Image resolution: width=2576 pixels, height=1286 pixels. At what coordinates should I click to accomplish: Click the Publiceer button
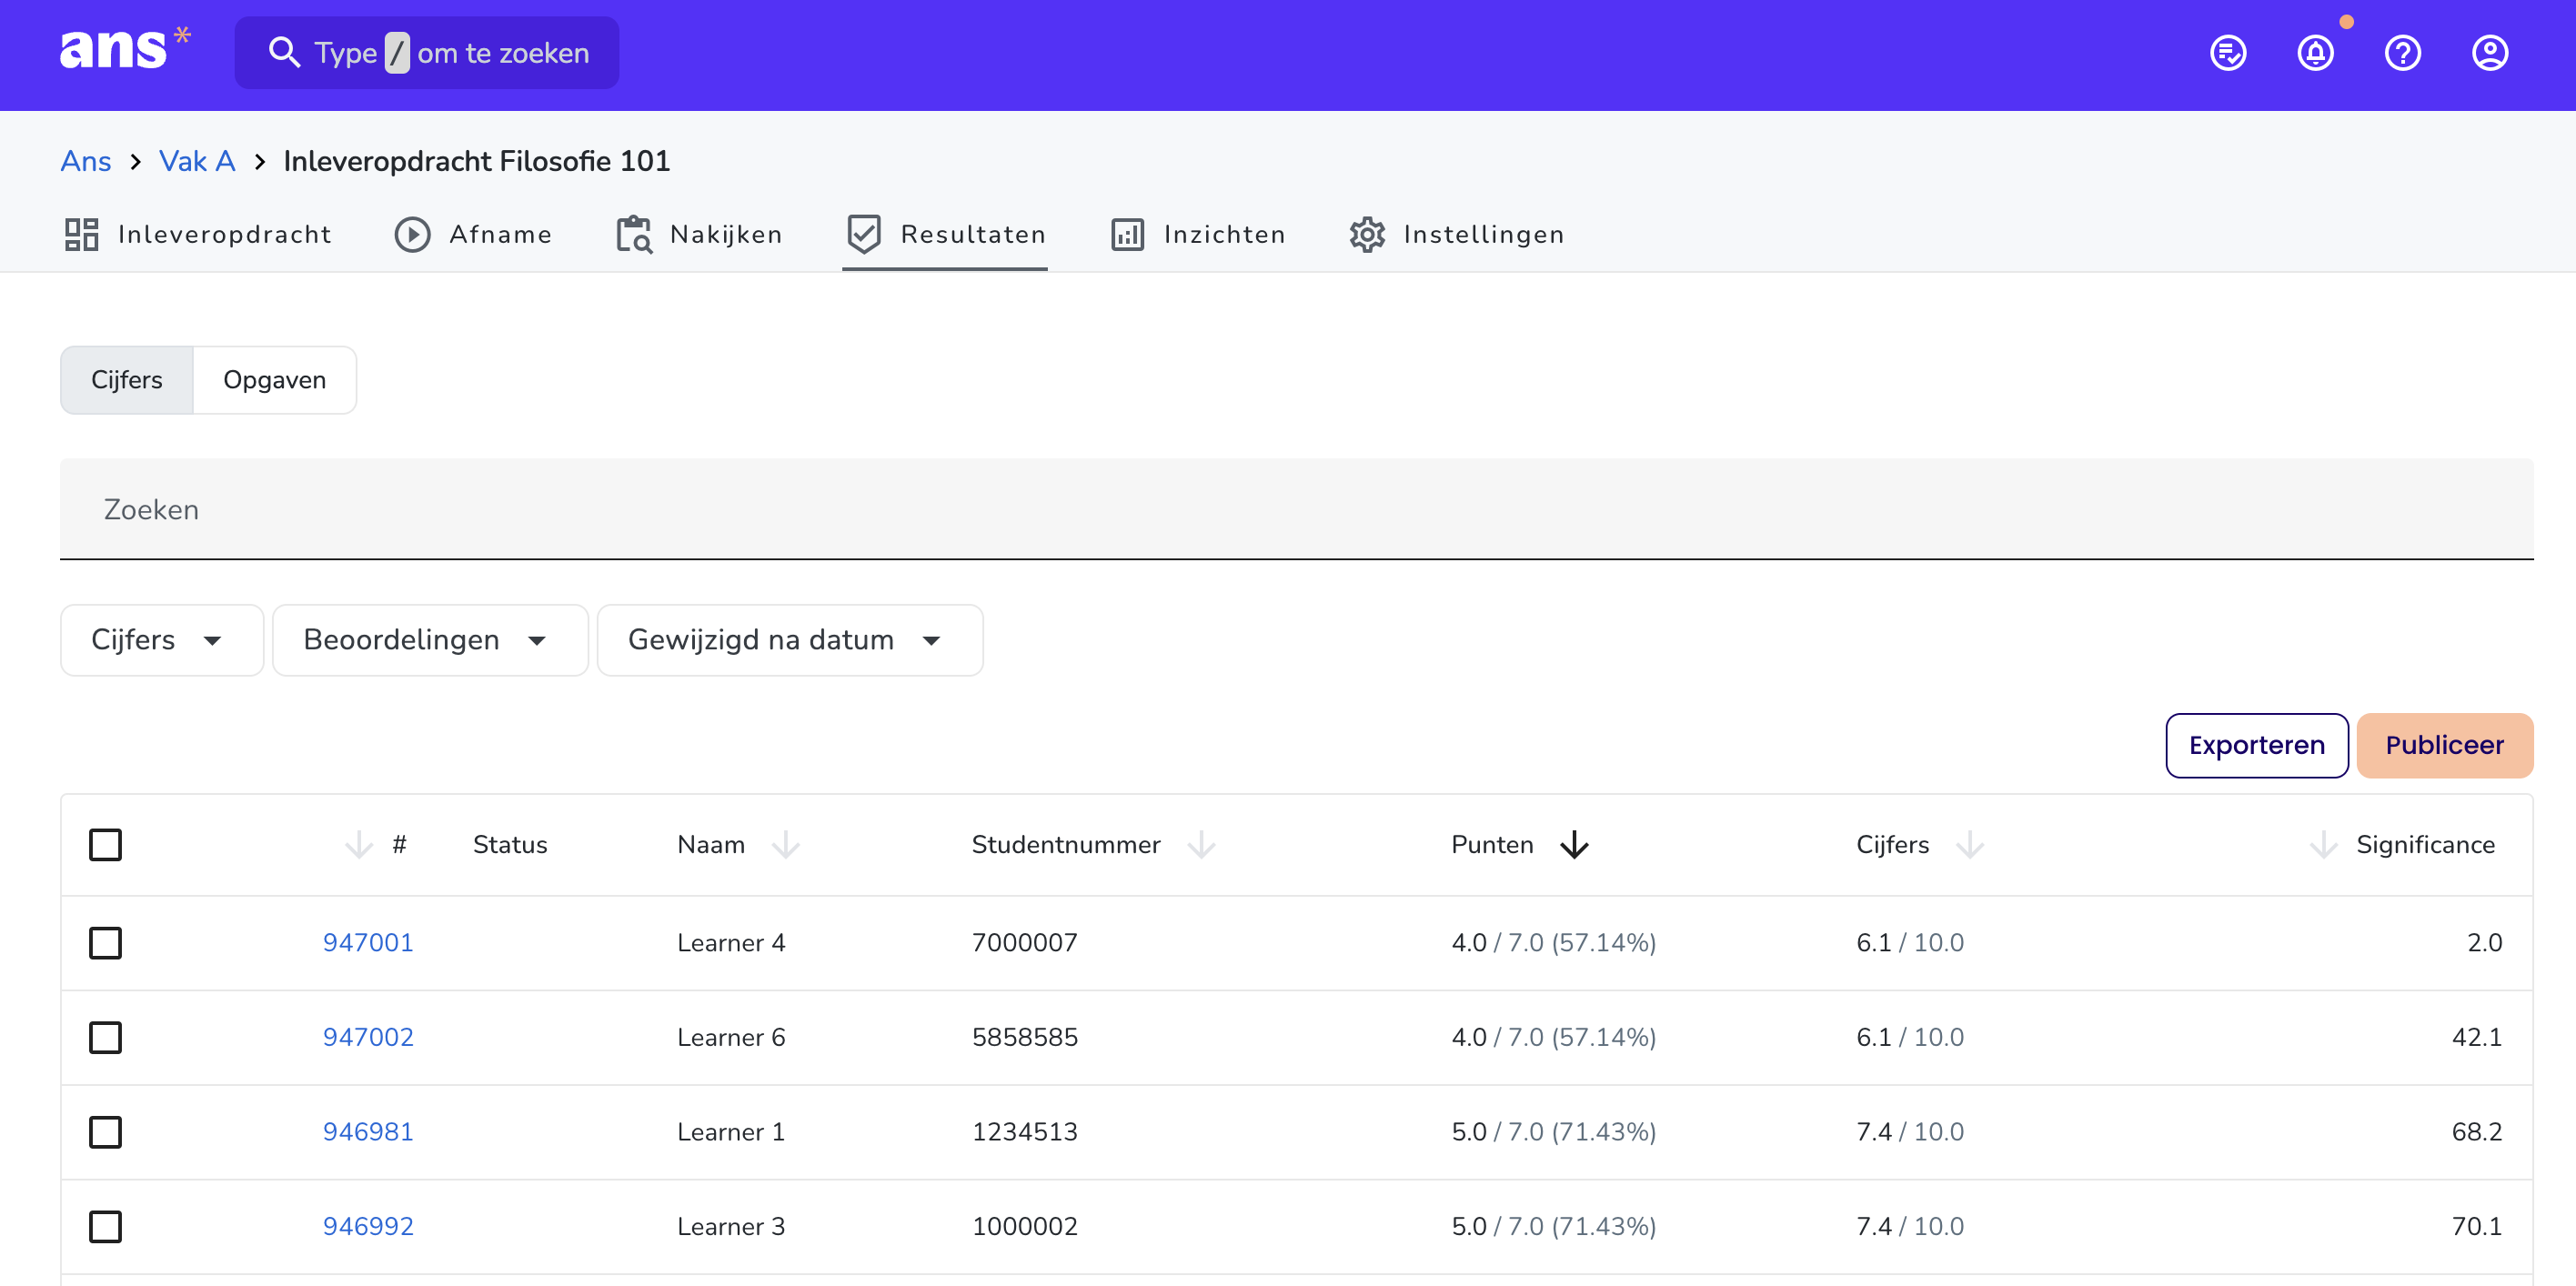point(2445,745)
